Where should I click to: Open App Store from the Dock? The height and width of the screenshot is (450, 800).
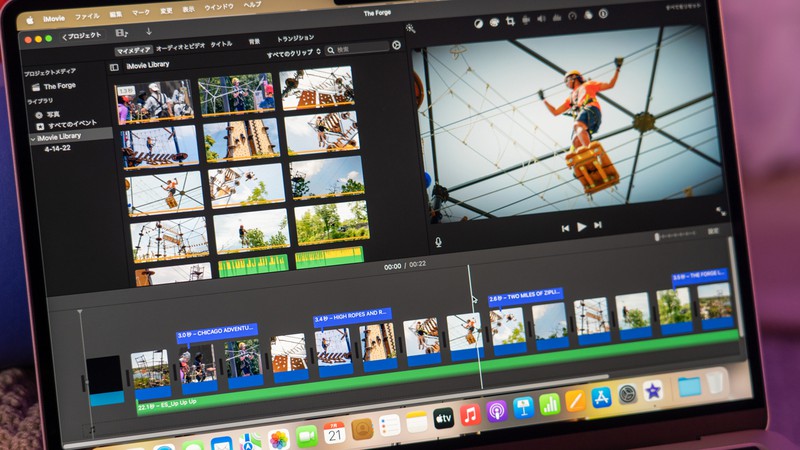[601, 397]
